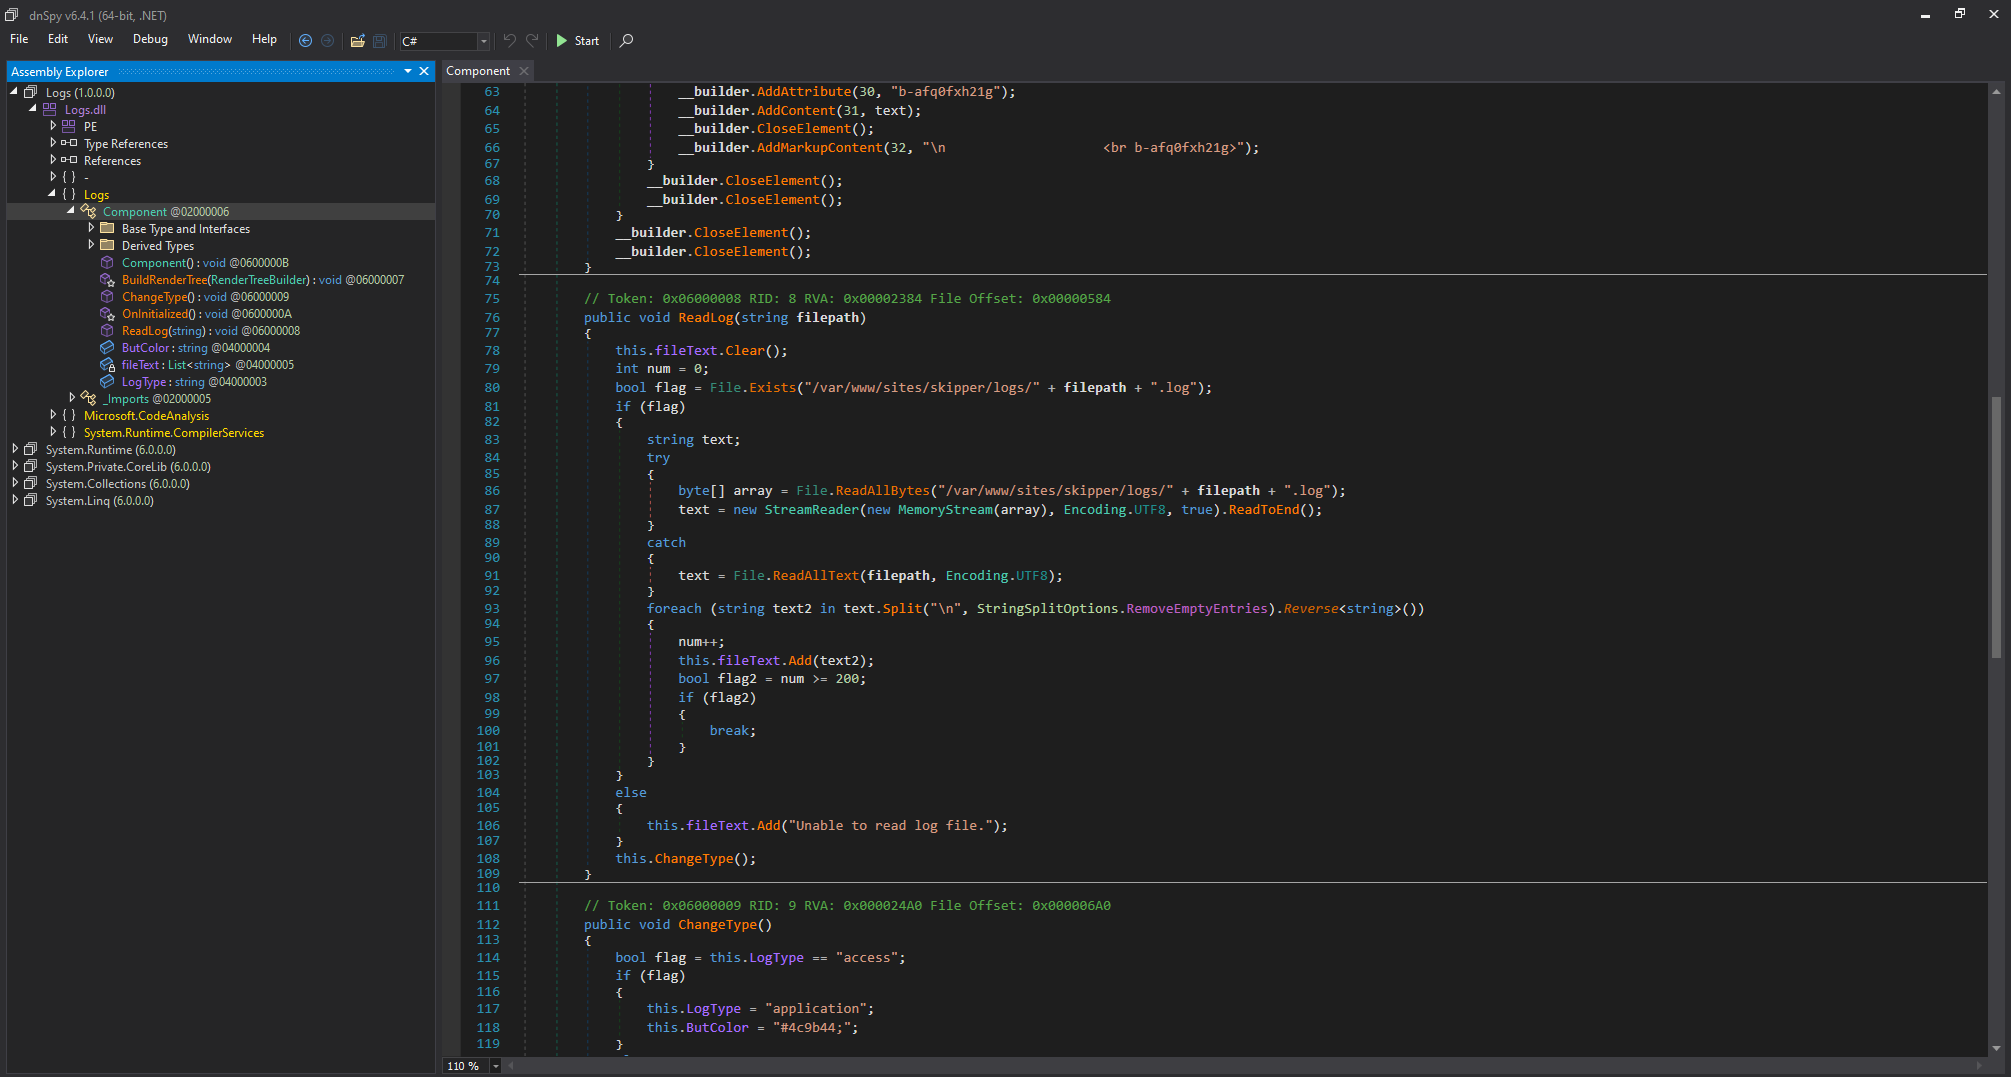
Task: Expand the Derived Types folder
Action: [91, 245]
